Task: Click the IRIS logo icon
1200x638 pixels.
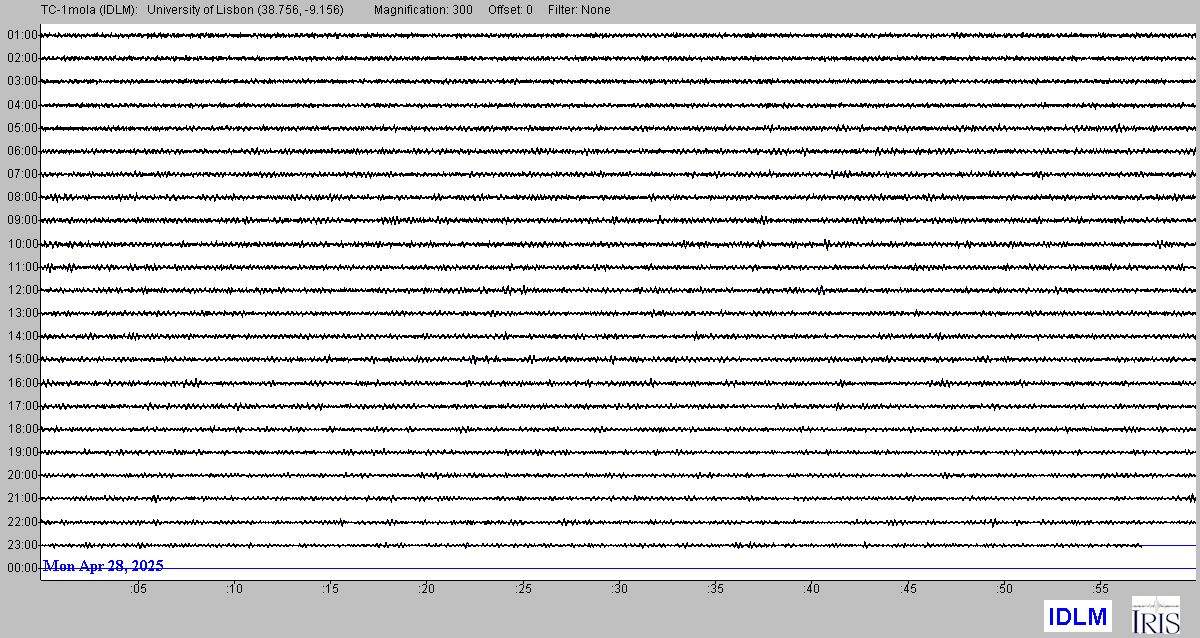Action: pos(1155,615)
